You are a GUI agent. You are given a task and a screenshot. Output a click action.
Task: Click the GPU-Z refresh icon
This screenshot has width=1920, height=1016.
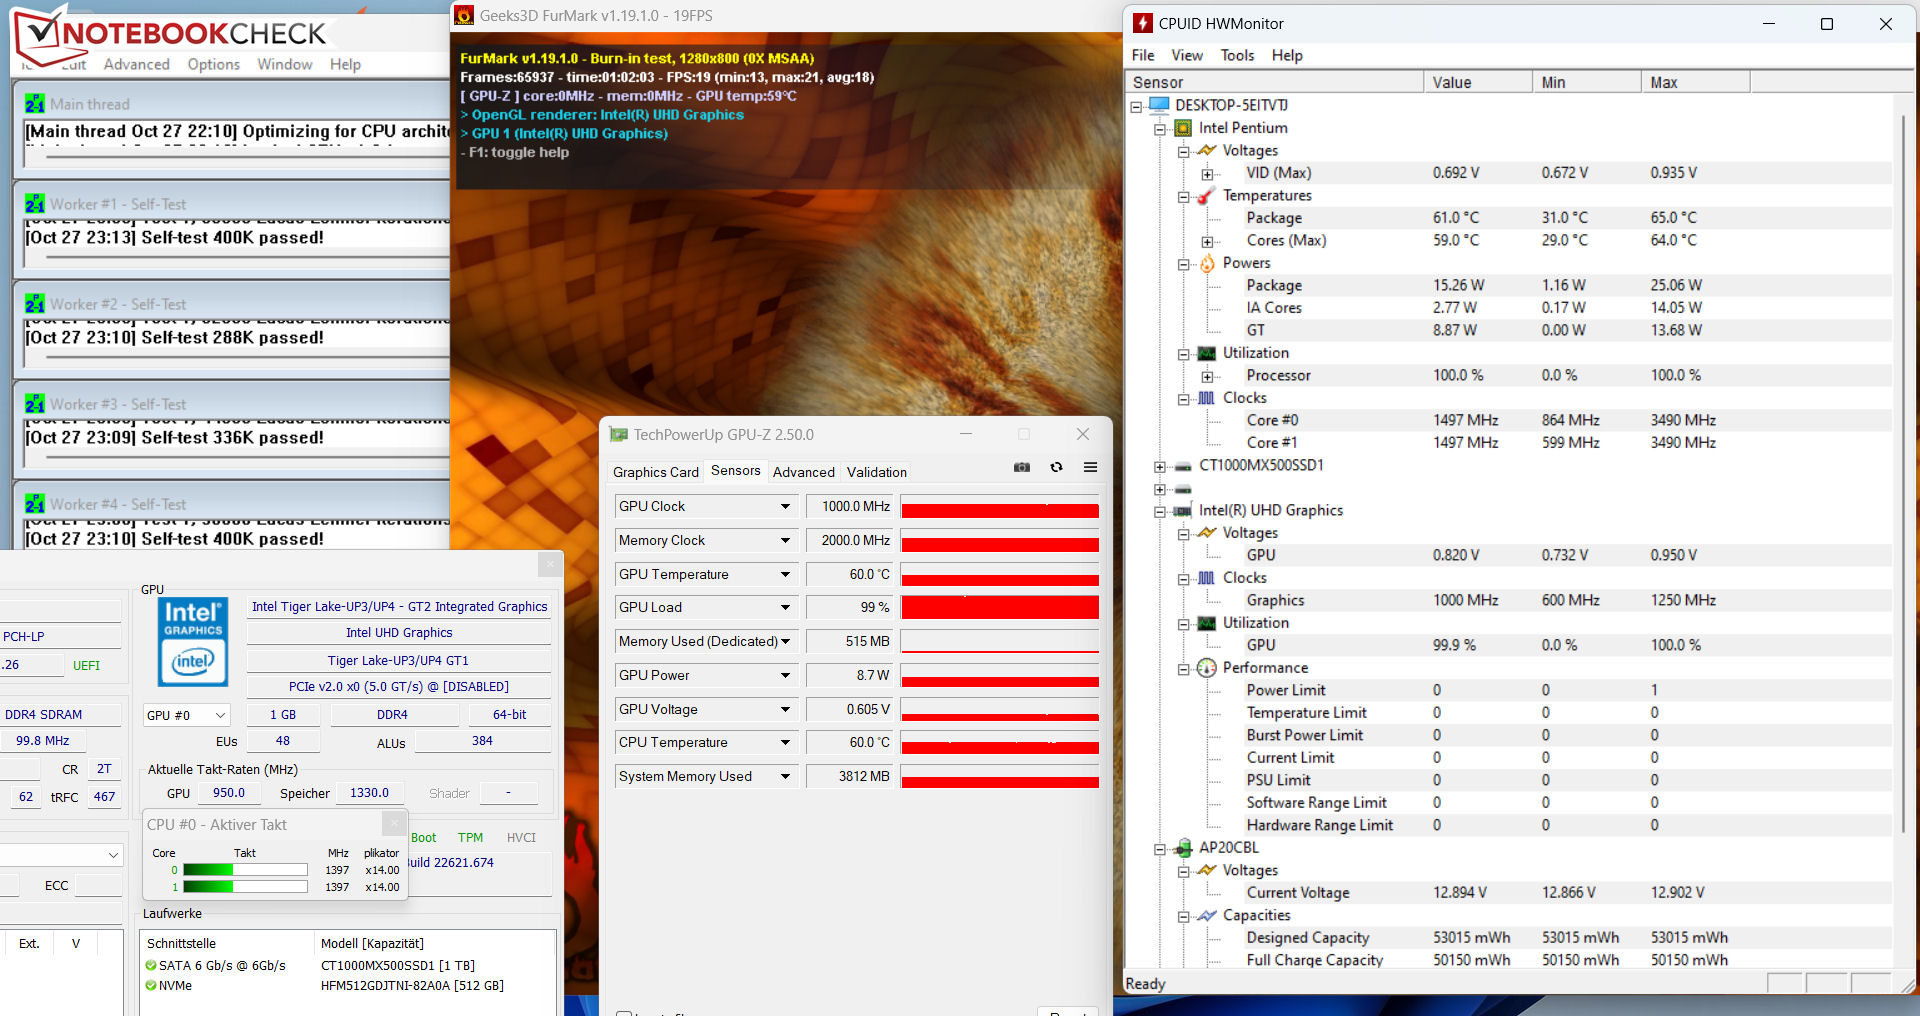coord(1056,467)
